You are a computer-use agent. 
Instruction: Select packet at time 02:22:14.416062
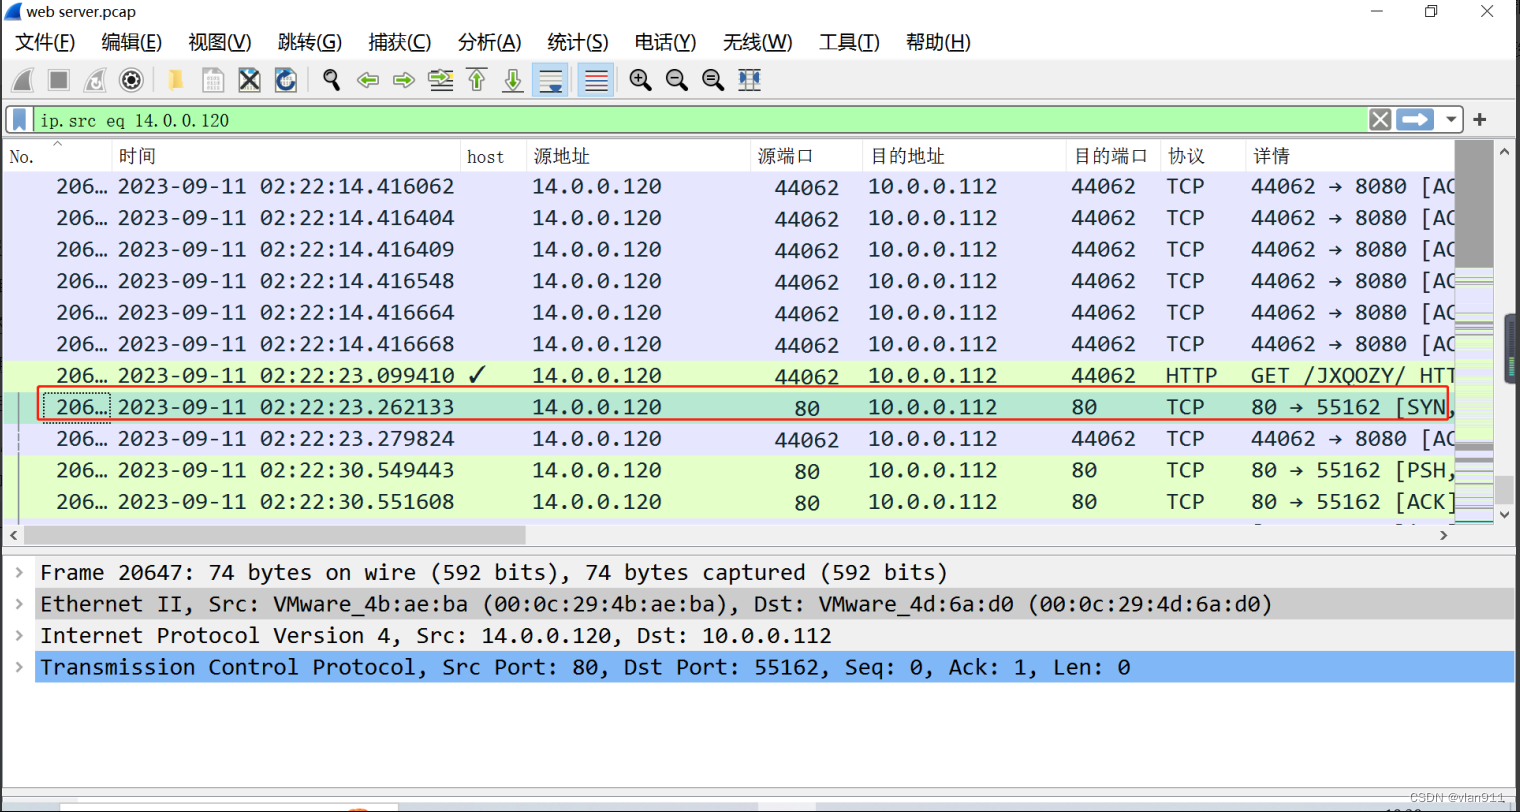728,187
